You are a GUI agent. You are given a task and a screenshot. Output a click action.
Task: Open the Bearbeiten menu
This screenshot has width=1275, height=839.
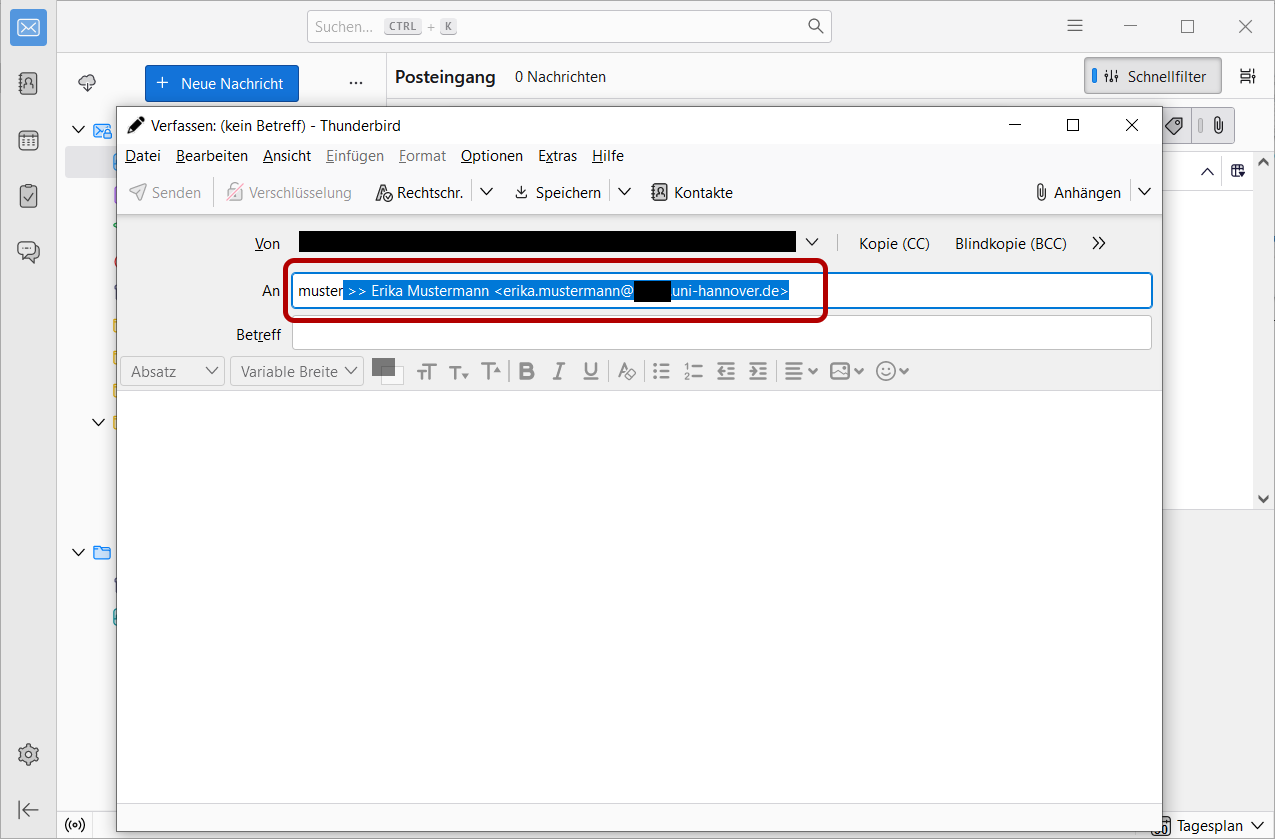(212, 156)
